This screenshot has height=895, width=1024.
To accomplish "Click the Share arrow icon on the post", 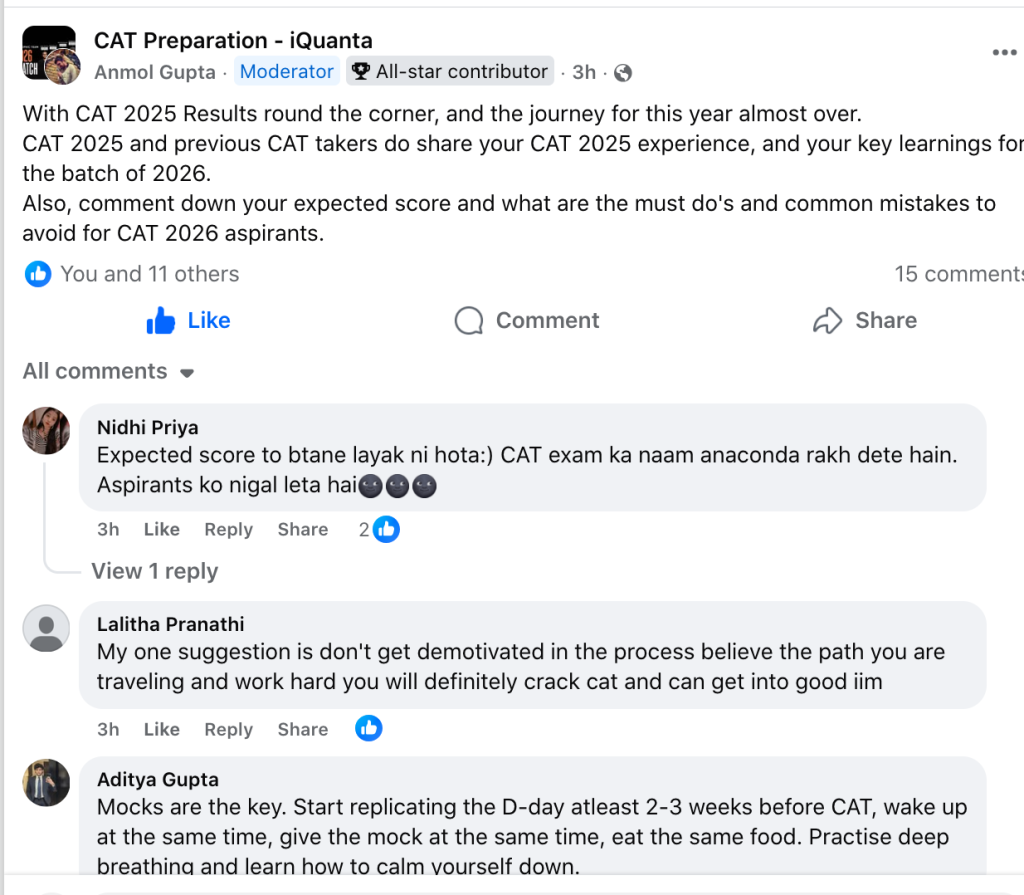I will [827, 320].
